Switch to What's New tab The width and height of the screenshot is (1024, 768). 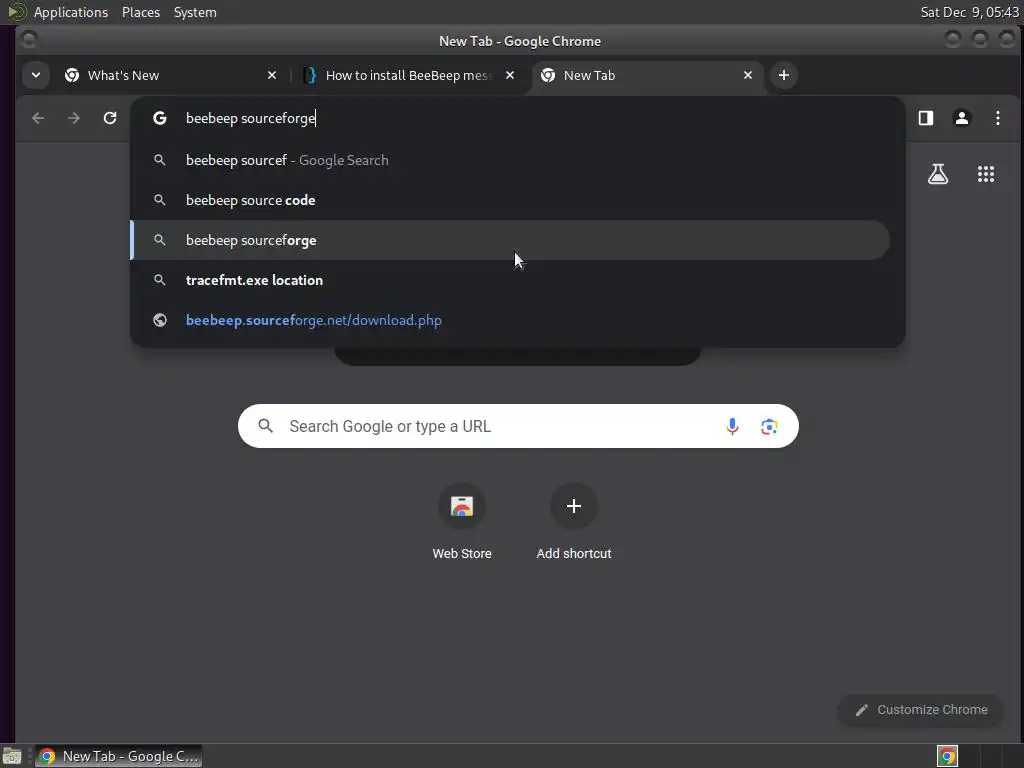tap(170, 75)
